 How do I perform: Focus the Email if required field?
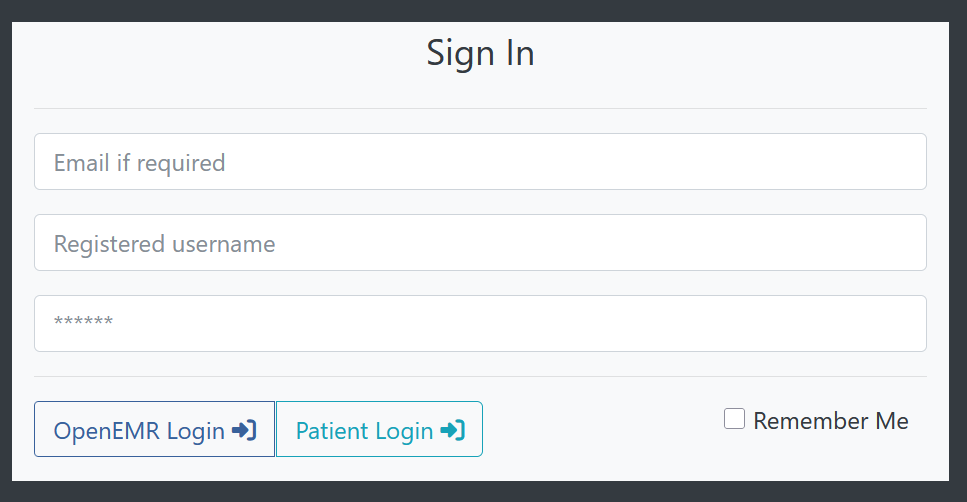point(480,162)
